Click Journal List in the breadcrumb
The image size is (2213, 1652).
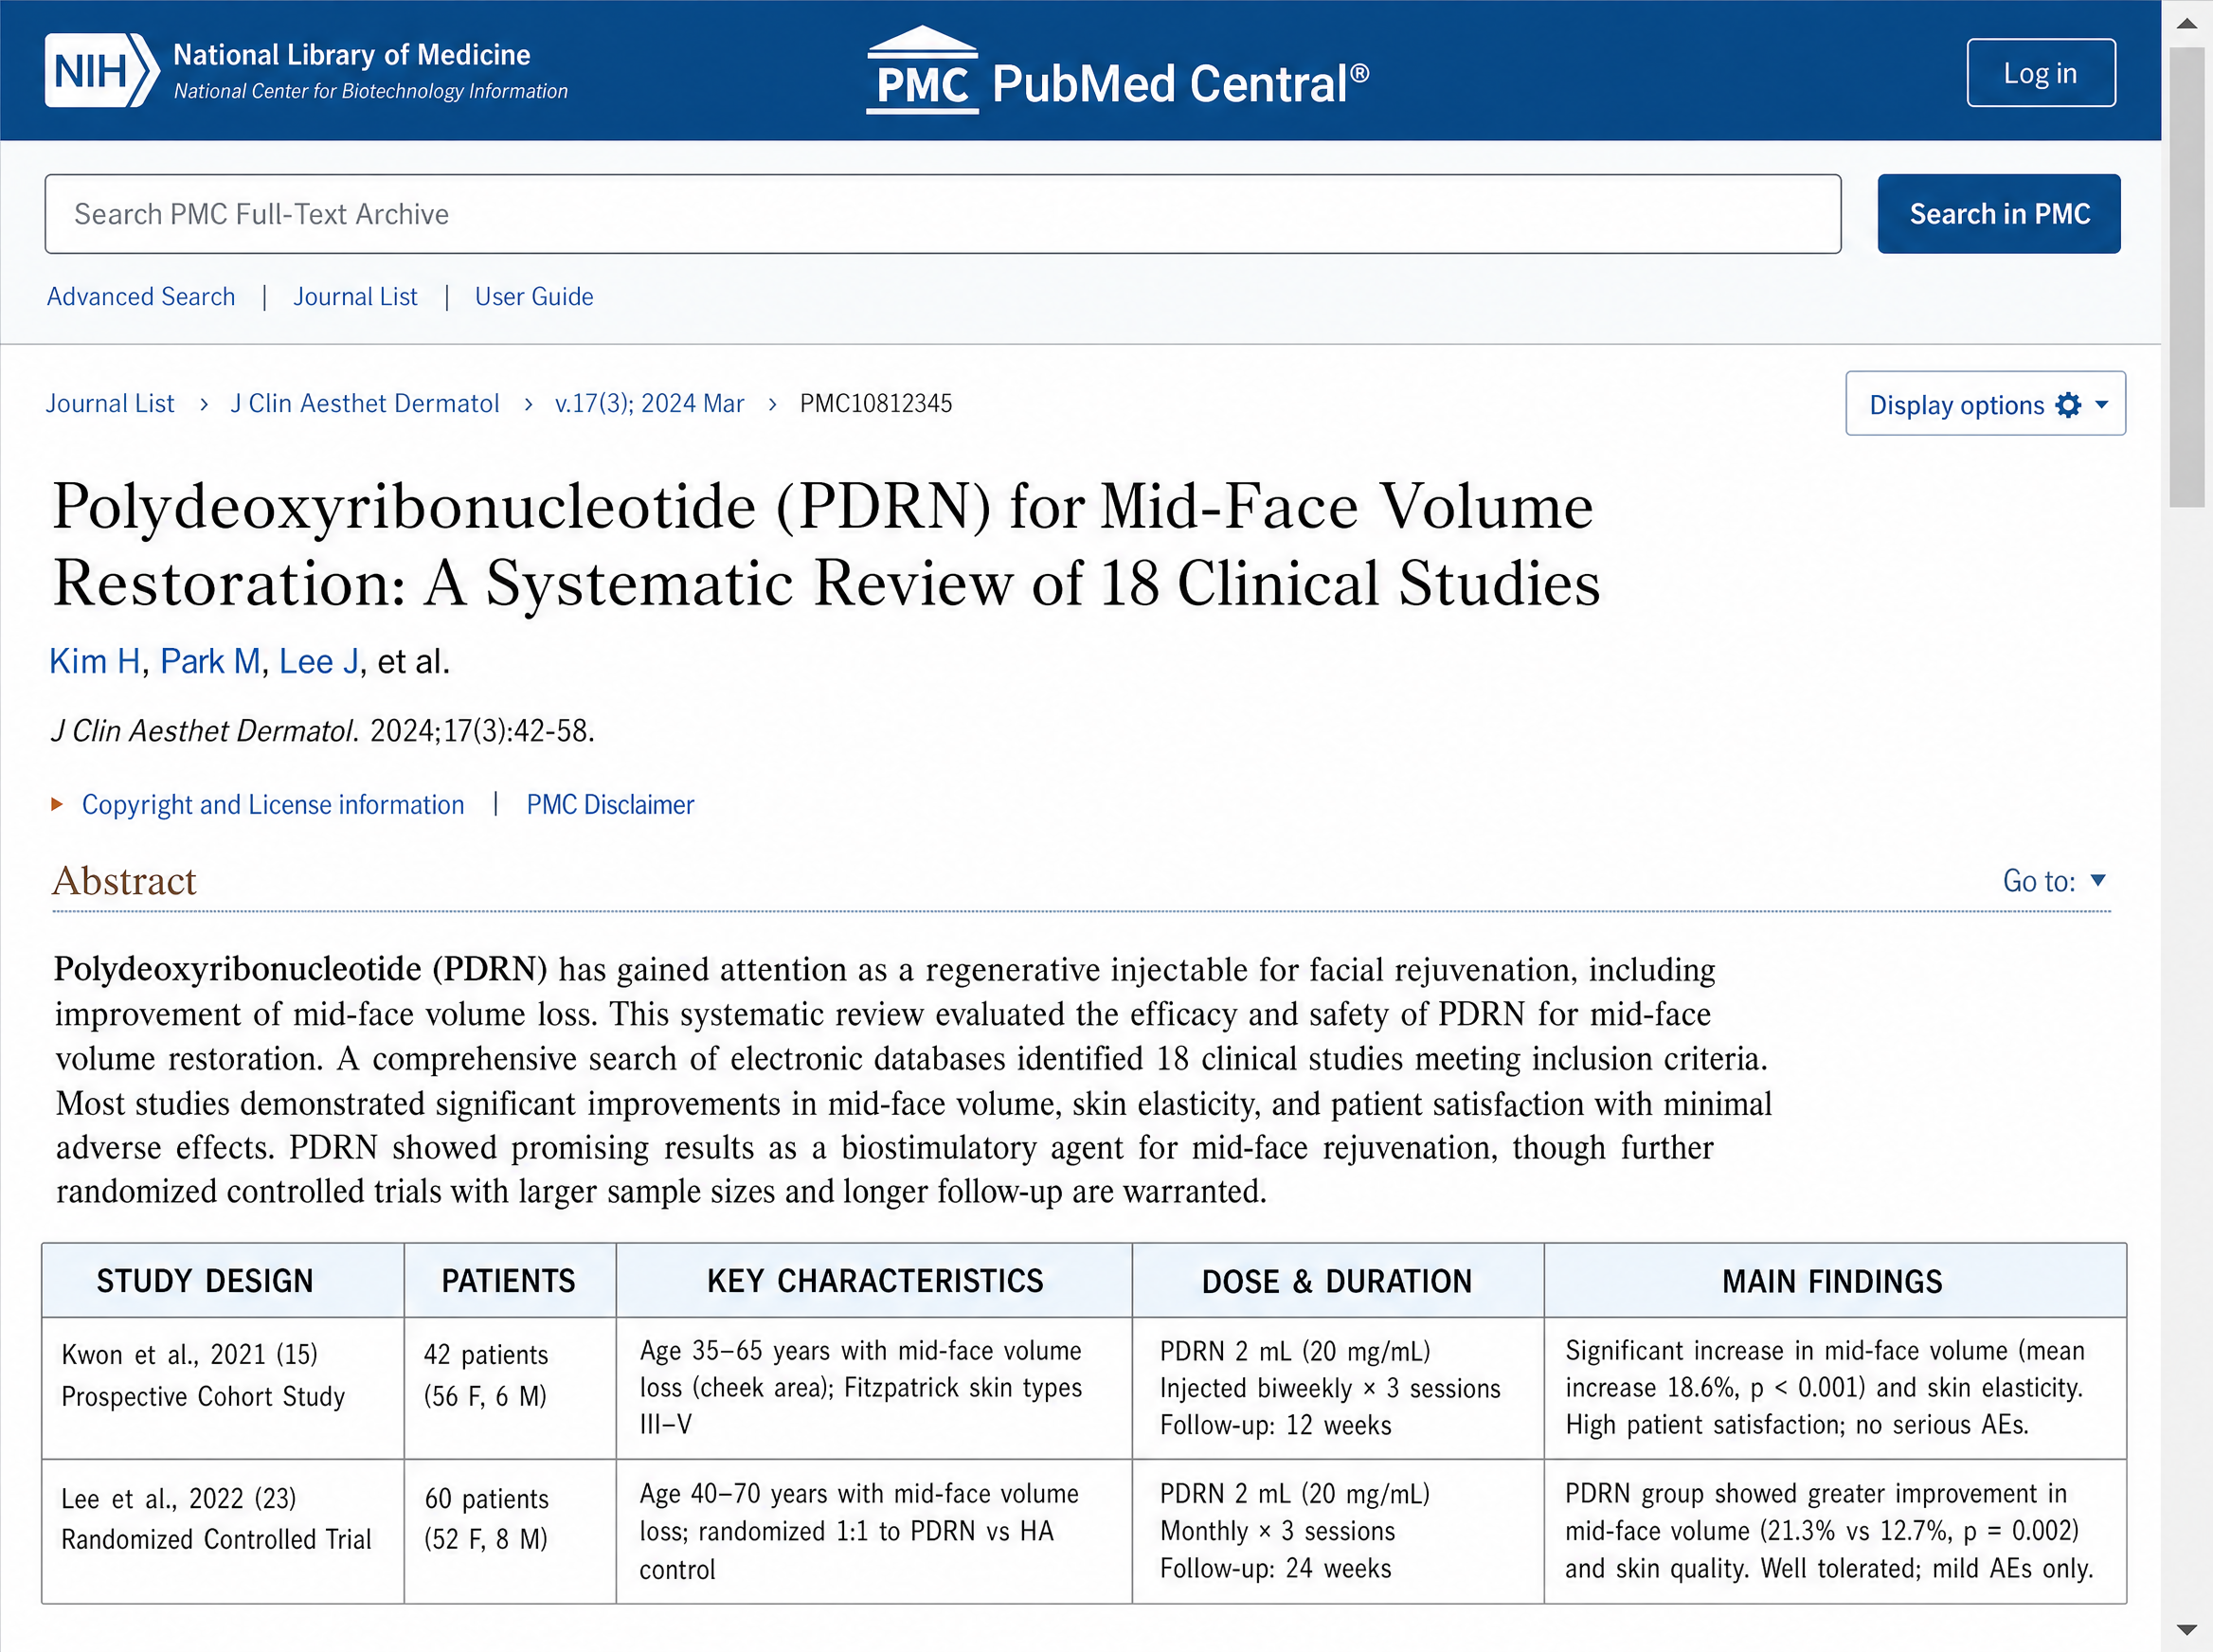[110, 404]
